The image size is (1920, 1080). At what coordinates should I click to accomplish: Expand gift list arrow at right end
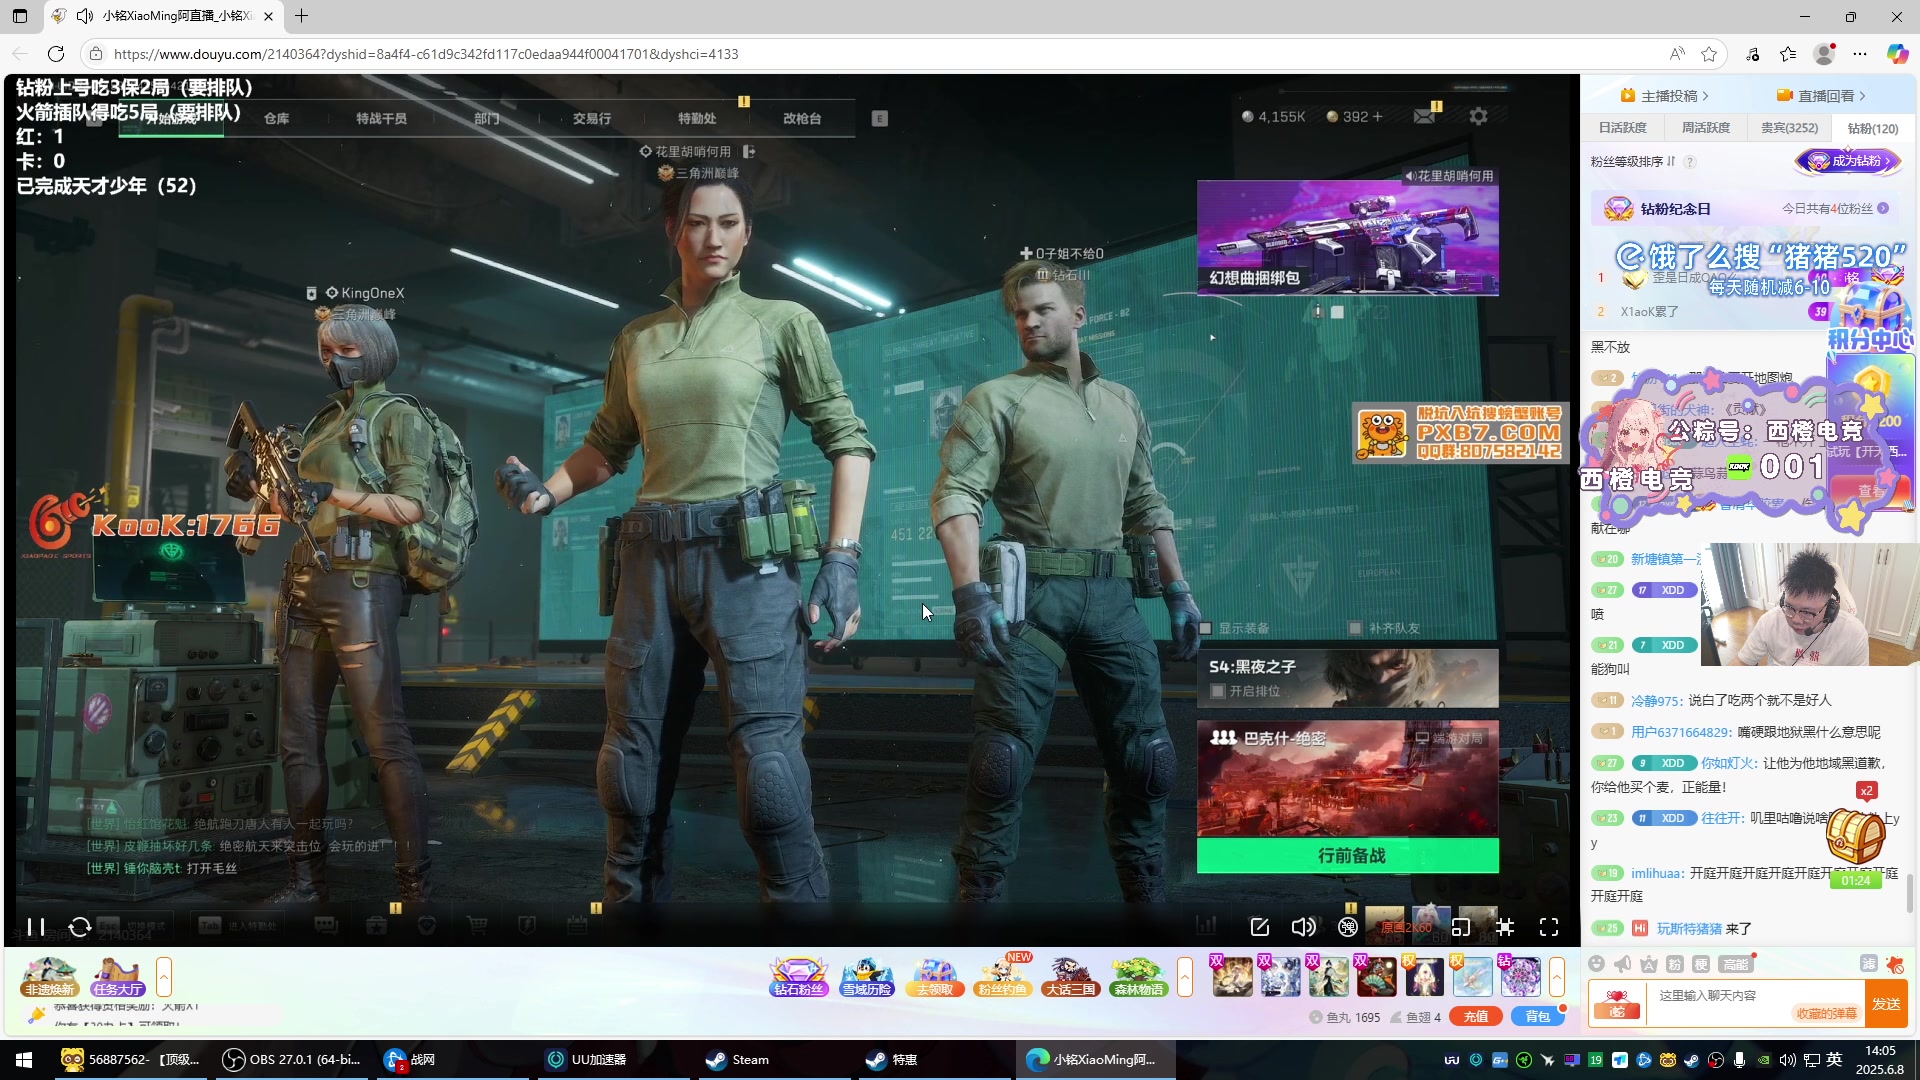(1557, 977)
